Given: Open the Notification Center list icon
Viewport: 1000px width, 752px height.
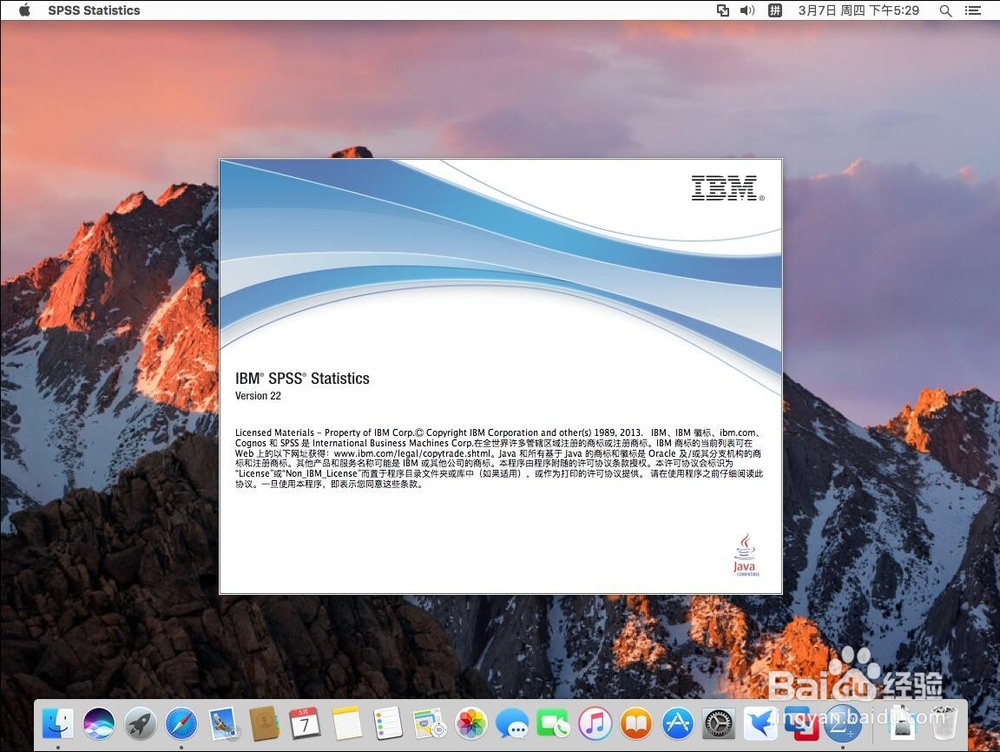Looking at the screenshot, I should point(973,10).
